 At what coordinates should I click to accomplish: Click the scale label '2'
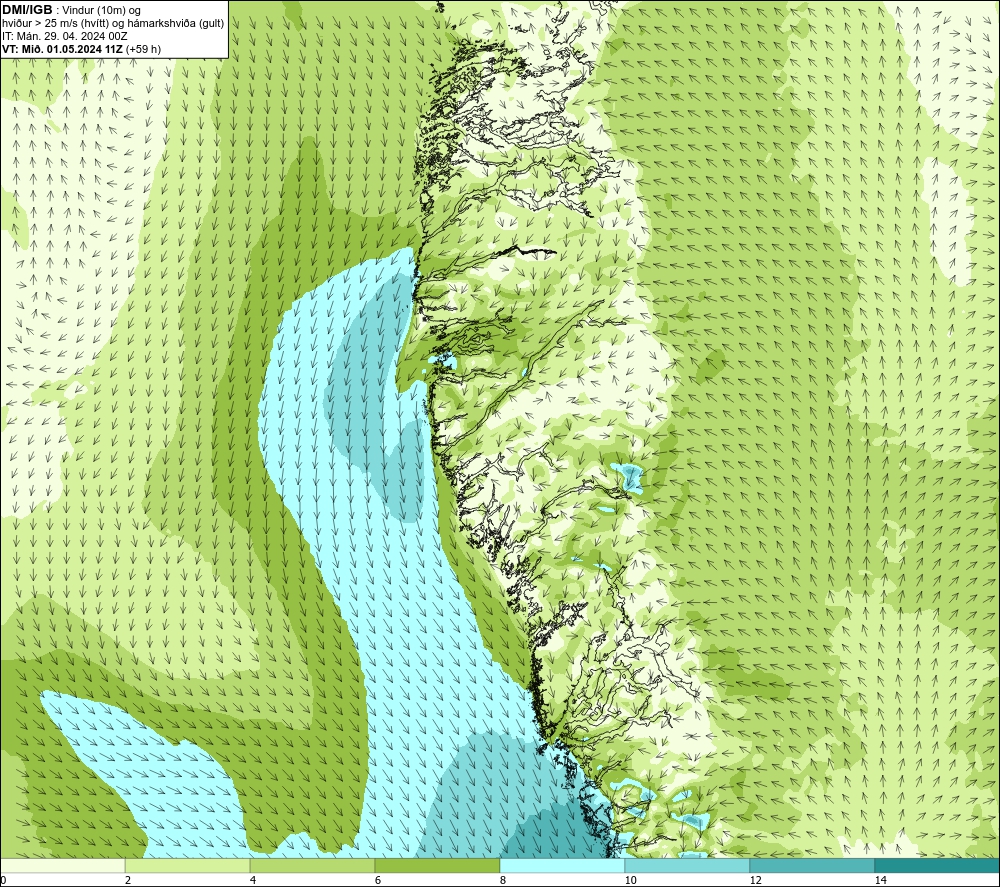click(128, 881)
